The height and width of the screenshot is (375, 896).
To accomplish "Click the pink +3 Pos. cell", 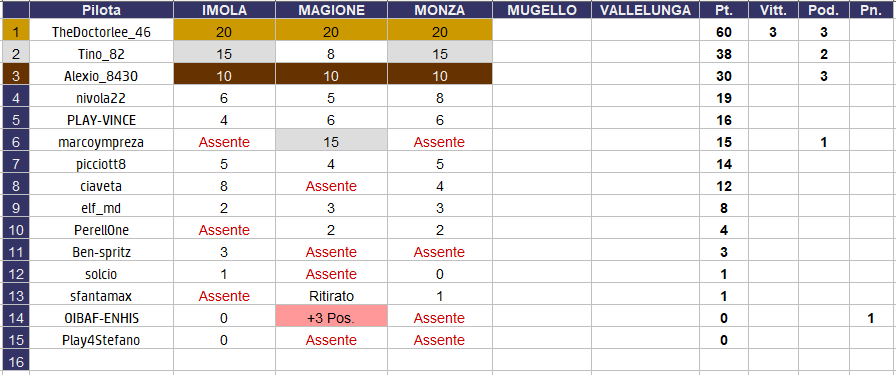I will tap(331, 318).
